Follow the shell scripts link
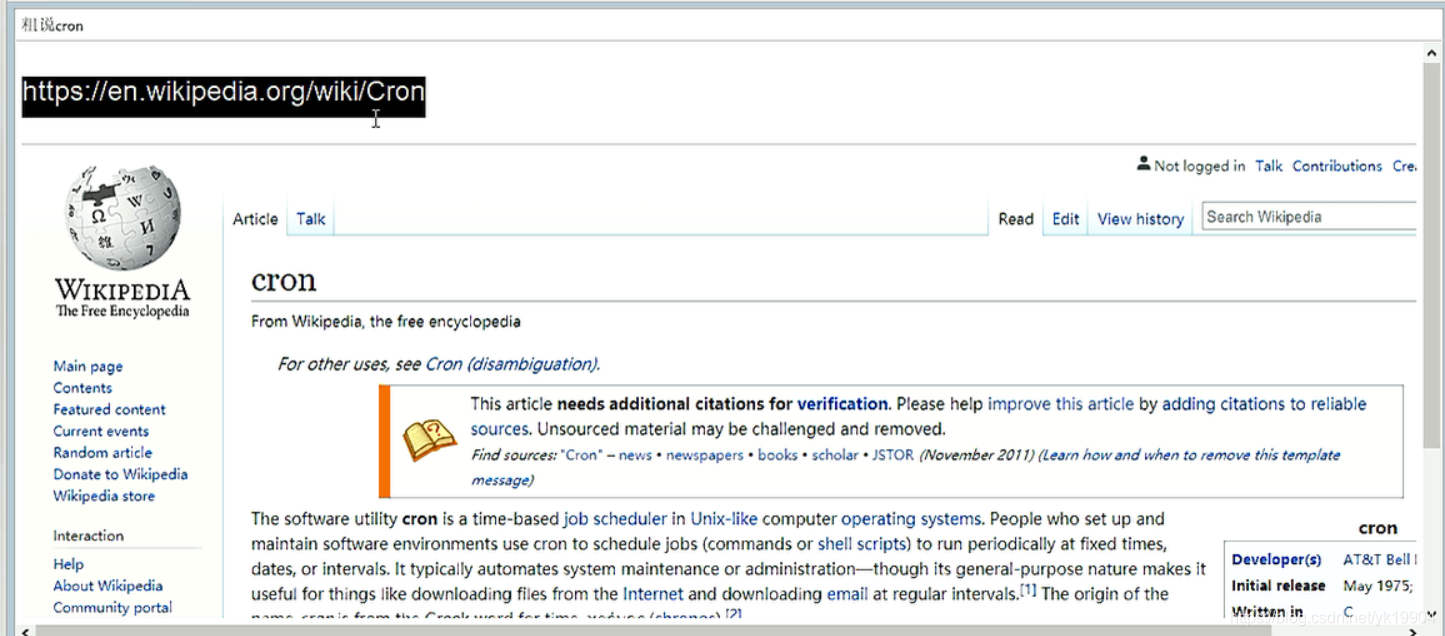The height and width of the screenshot is (636, 1445). coord(863,544)
